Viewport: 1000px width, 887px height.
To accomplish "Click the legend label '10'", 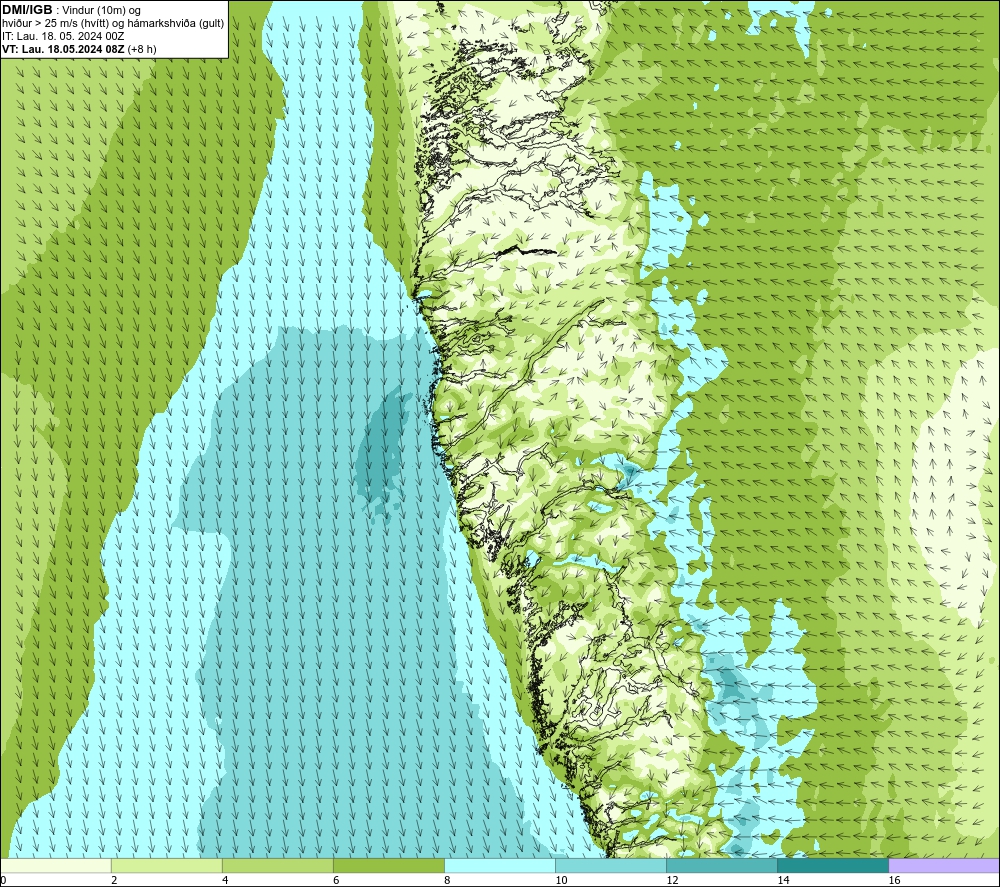I will coord(561,880).
